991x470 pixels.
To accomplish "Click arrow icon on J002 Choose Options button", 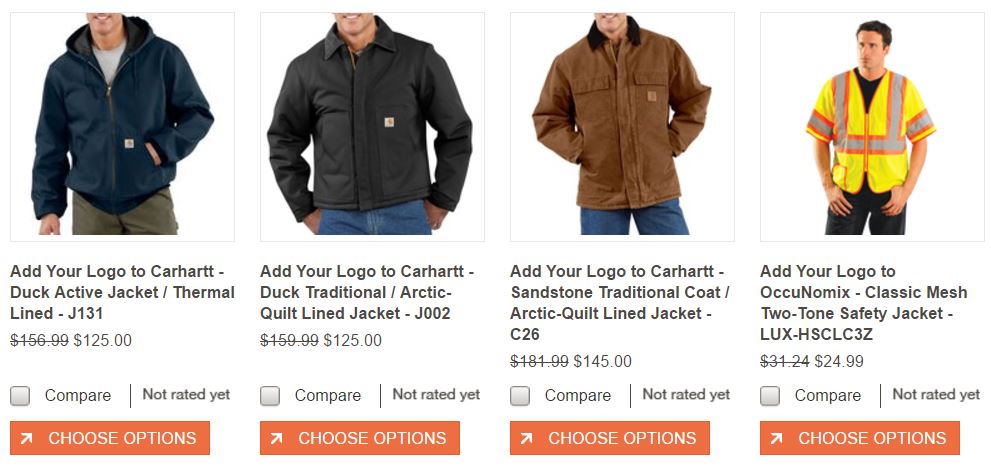I will coord(276,438).
